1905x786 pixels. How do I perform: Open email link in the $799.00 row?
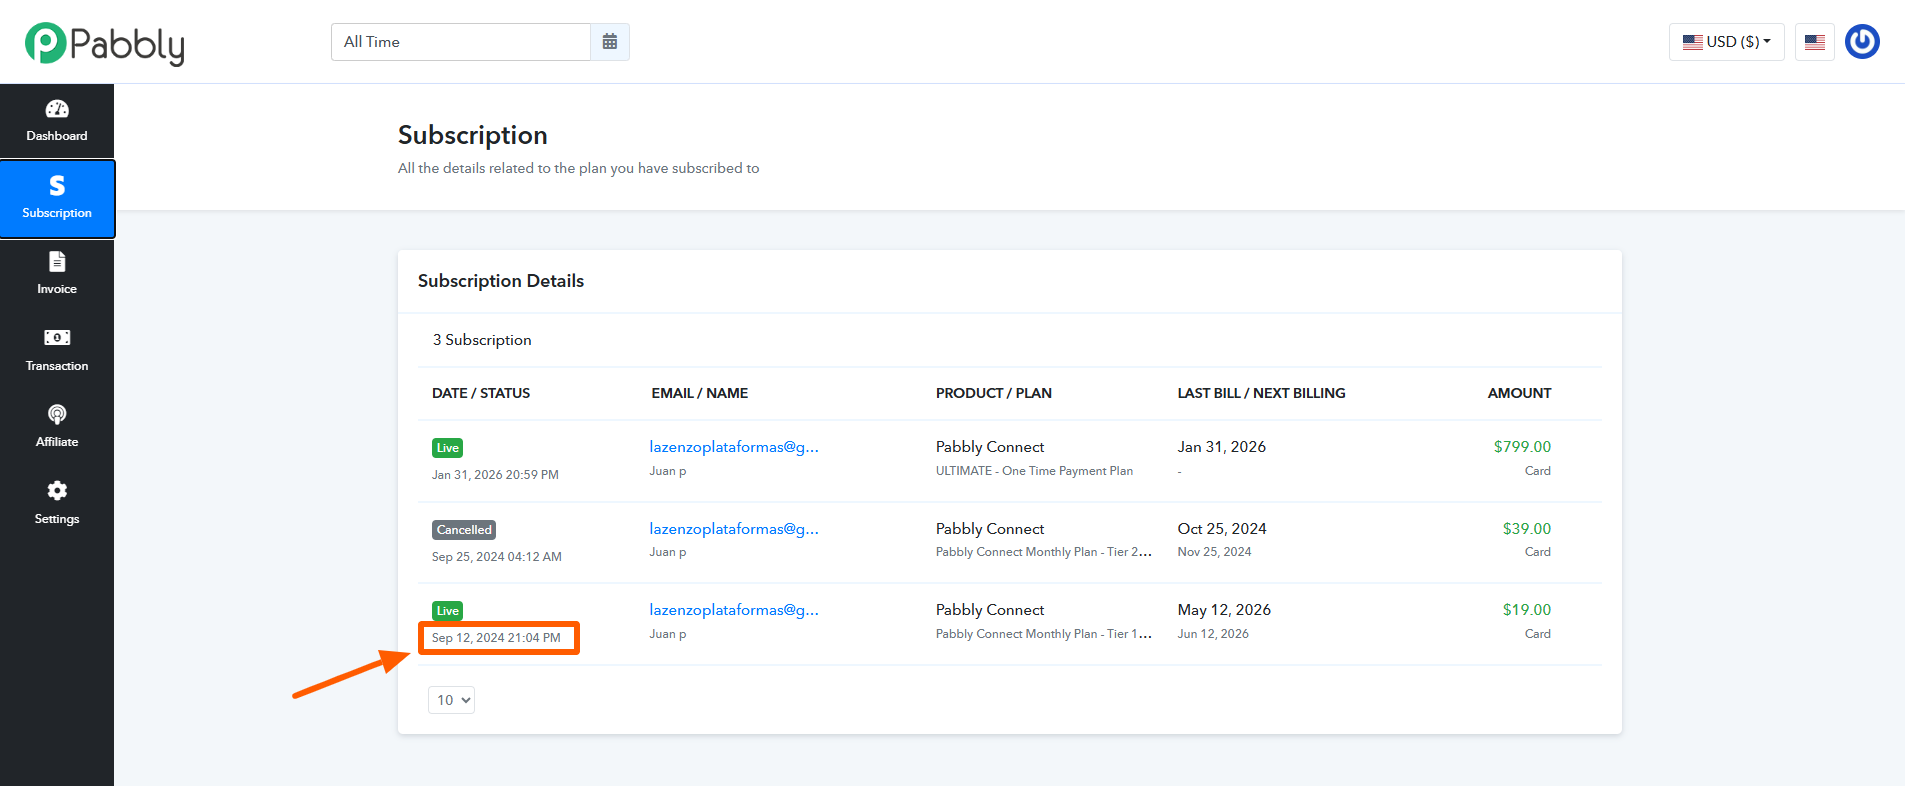pos(734,447)
